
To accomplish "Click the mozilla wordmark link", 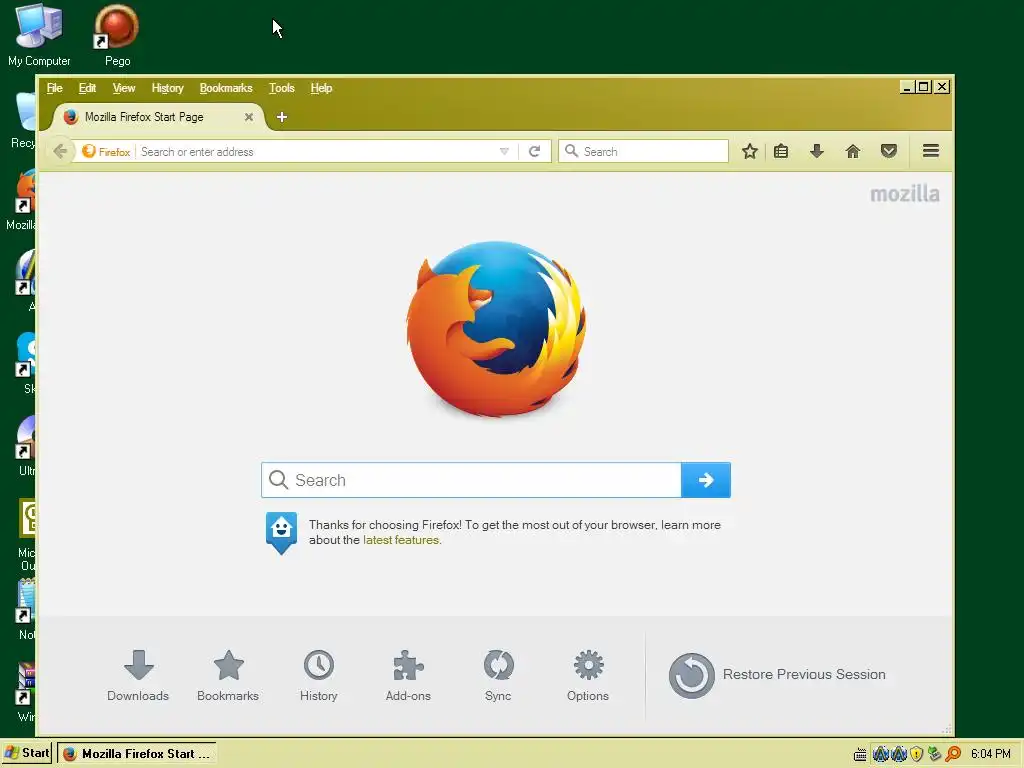I will [904, 194].
